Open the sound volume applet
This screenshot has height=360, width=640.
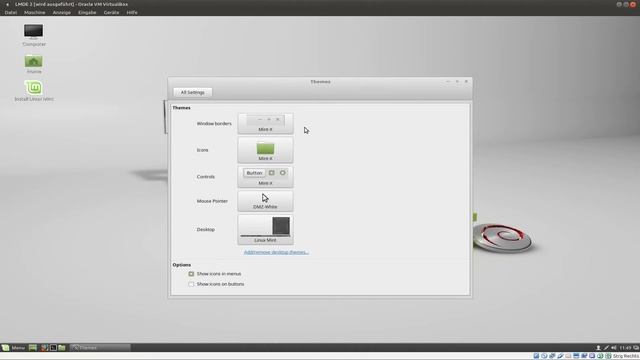pos(613,348)
